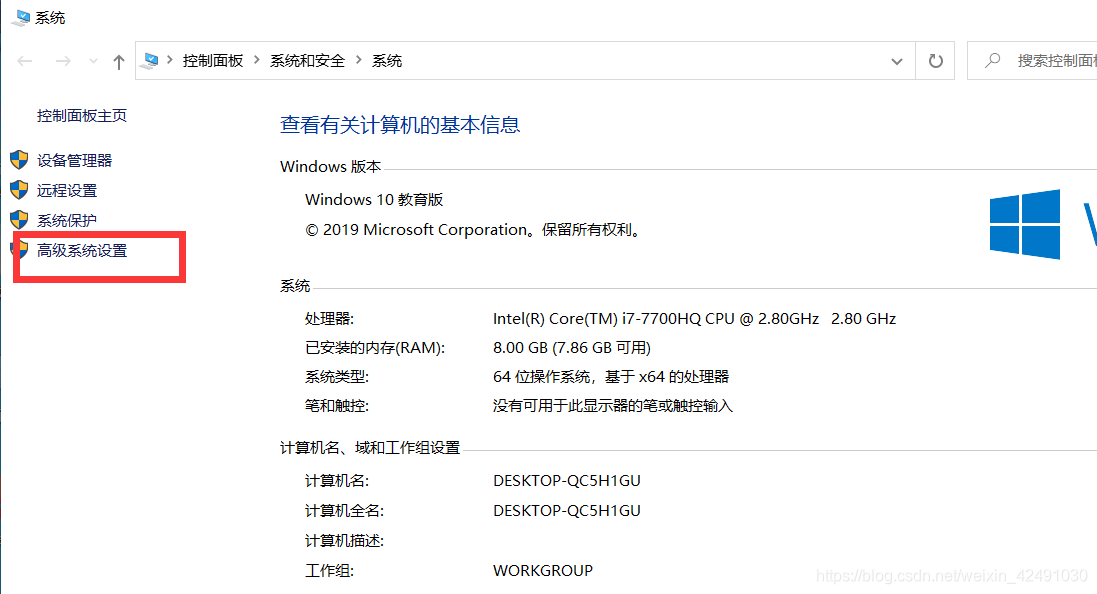Click the 工作组: label

coord(330,571)
